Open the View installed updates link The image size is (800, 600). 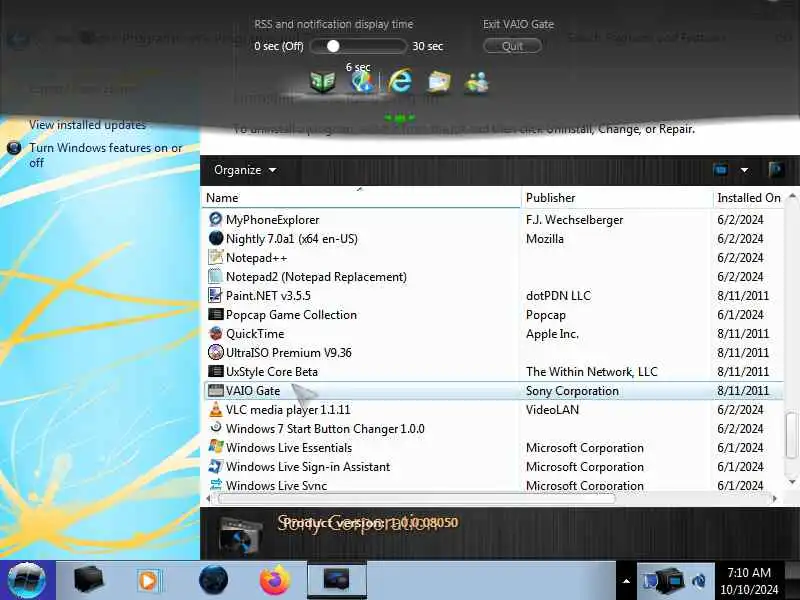[x=87, y=124]
